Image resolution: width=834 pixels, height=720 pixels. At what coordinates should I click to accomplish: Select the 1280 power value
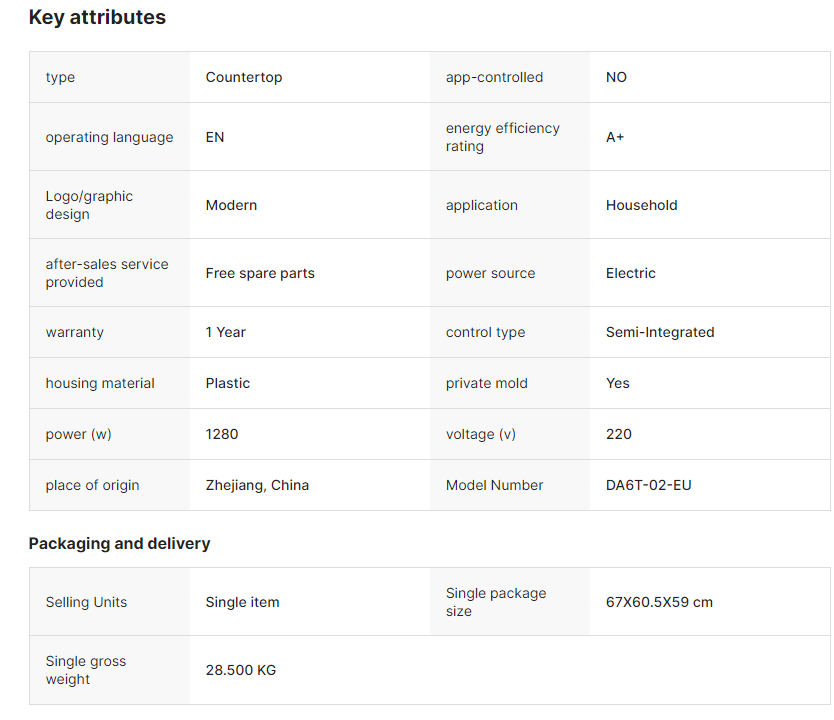tap(222, 434)
